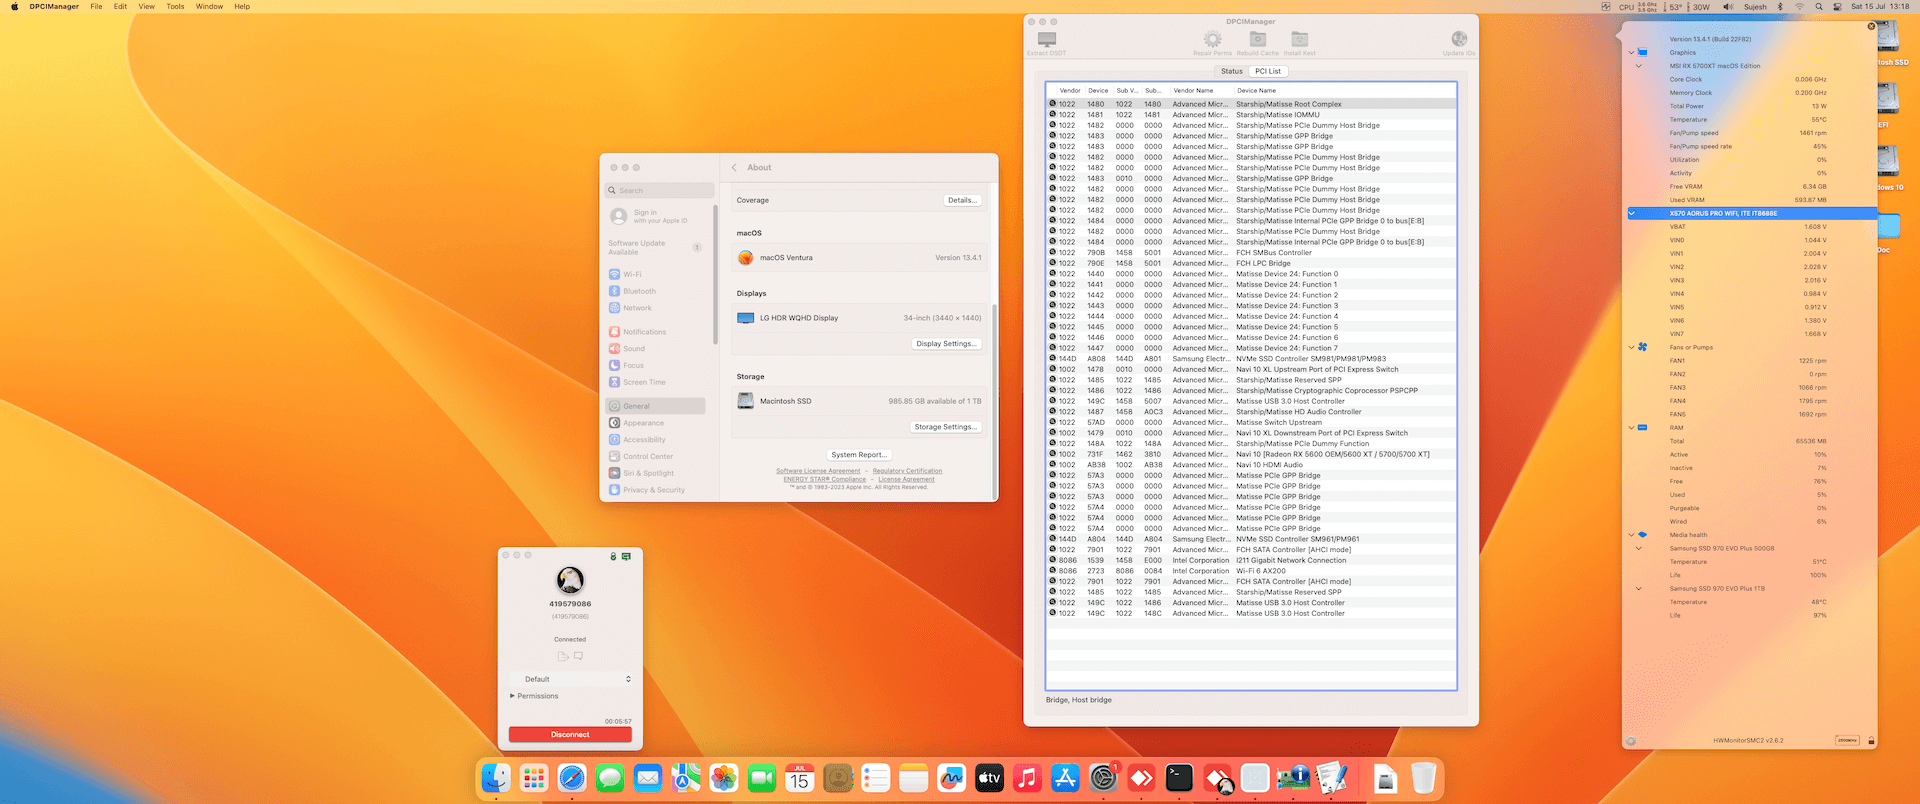Collapse the Fans or Pumps section
The image size is (1920, 804).
[1631, 348]
